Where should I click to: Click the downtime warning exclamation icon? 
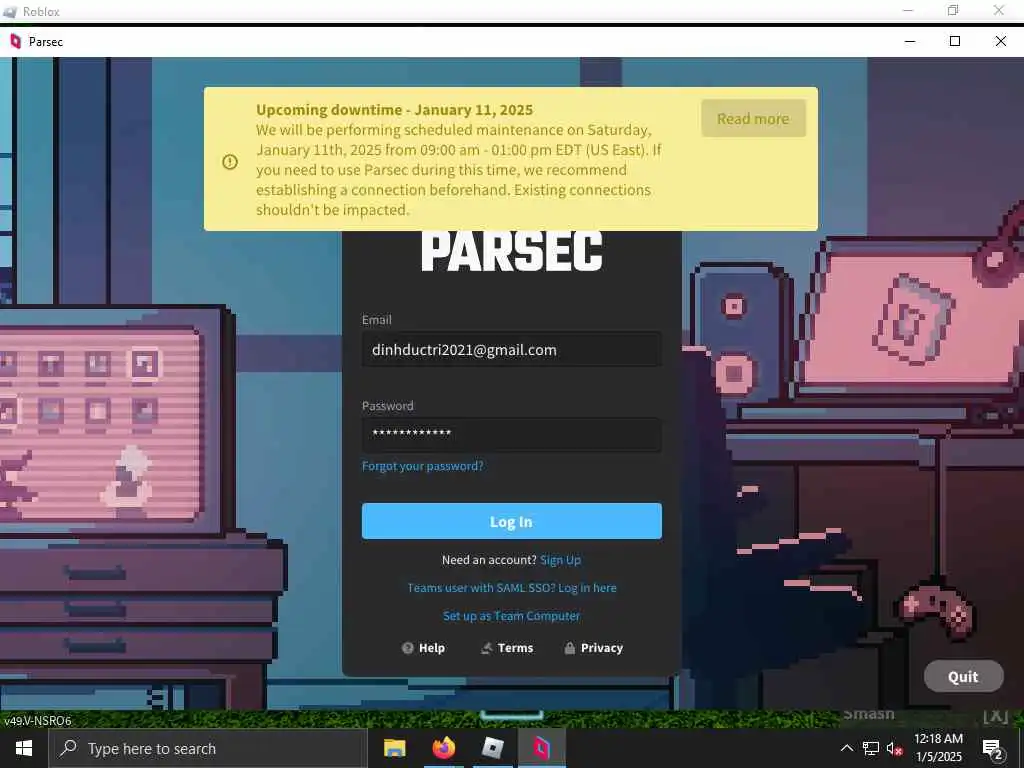230,162
